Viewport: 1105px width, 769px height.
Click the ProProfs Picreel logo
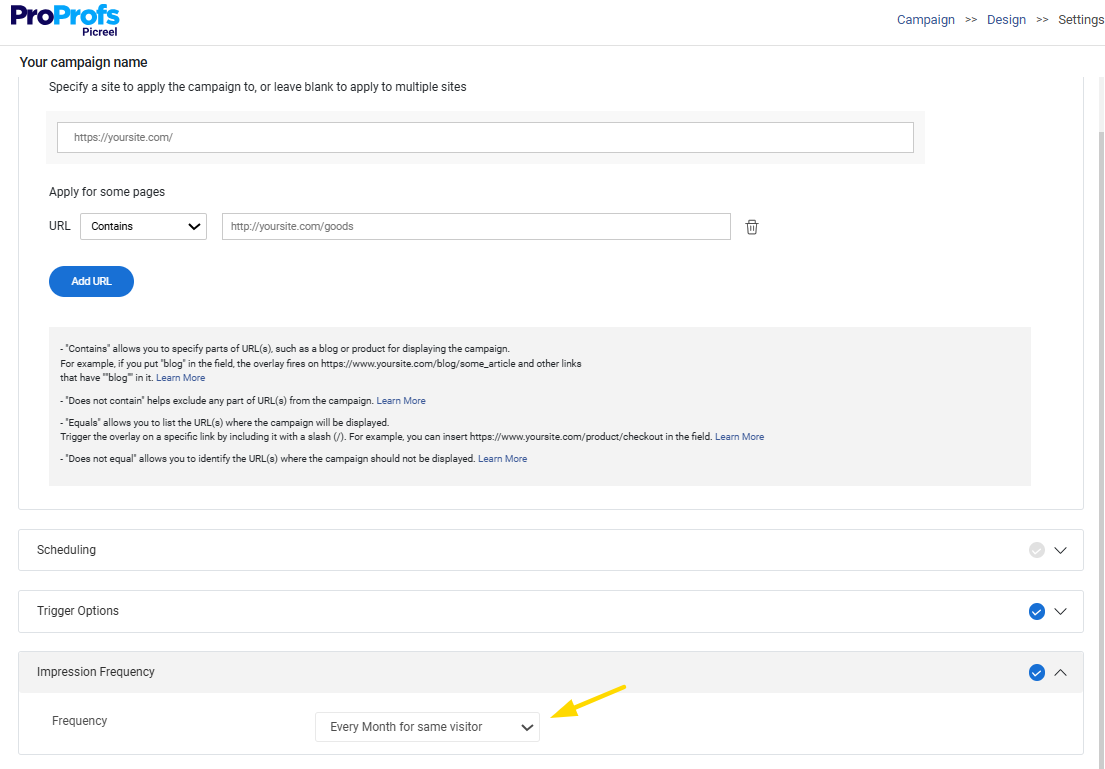pyautogui.click(x=65, y=20)
